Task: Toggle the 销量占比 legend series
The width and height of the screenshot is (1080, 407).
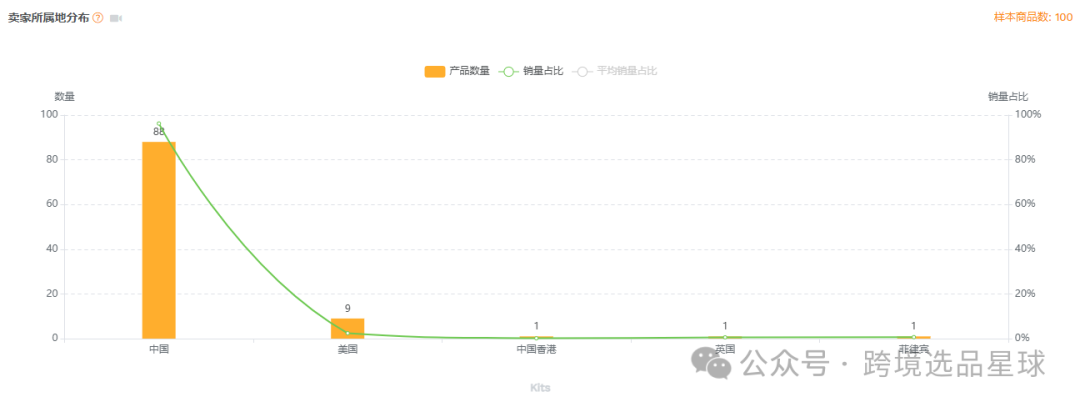Action: (531, 71)
